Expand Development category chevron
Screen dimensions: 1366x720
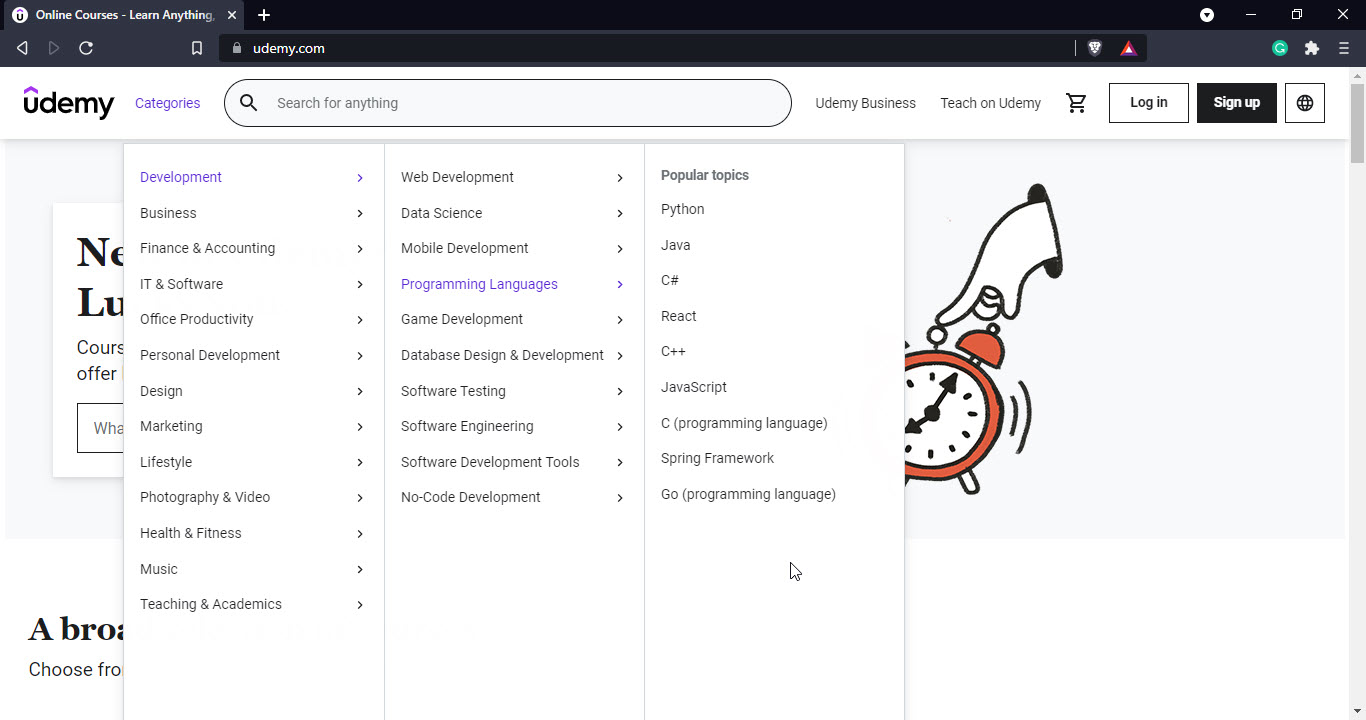[360, 178]
